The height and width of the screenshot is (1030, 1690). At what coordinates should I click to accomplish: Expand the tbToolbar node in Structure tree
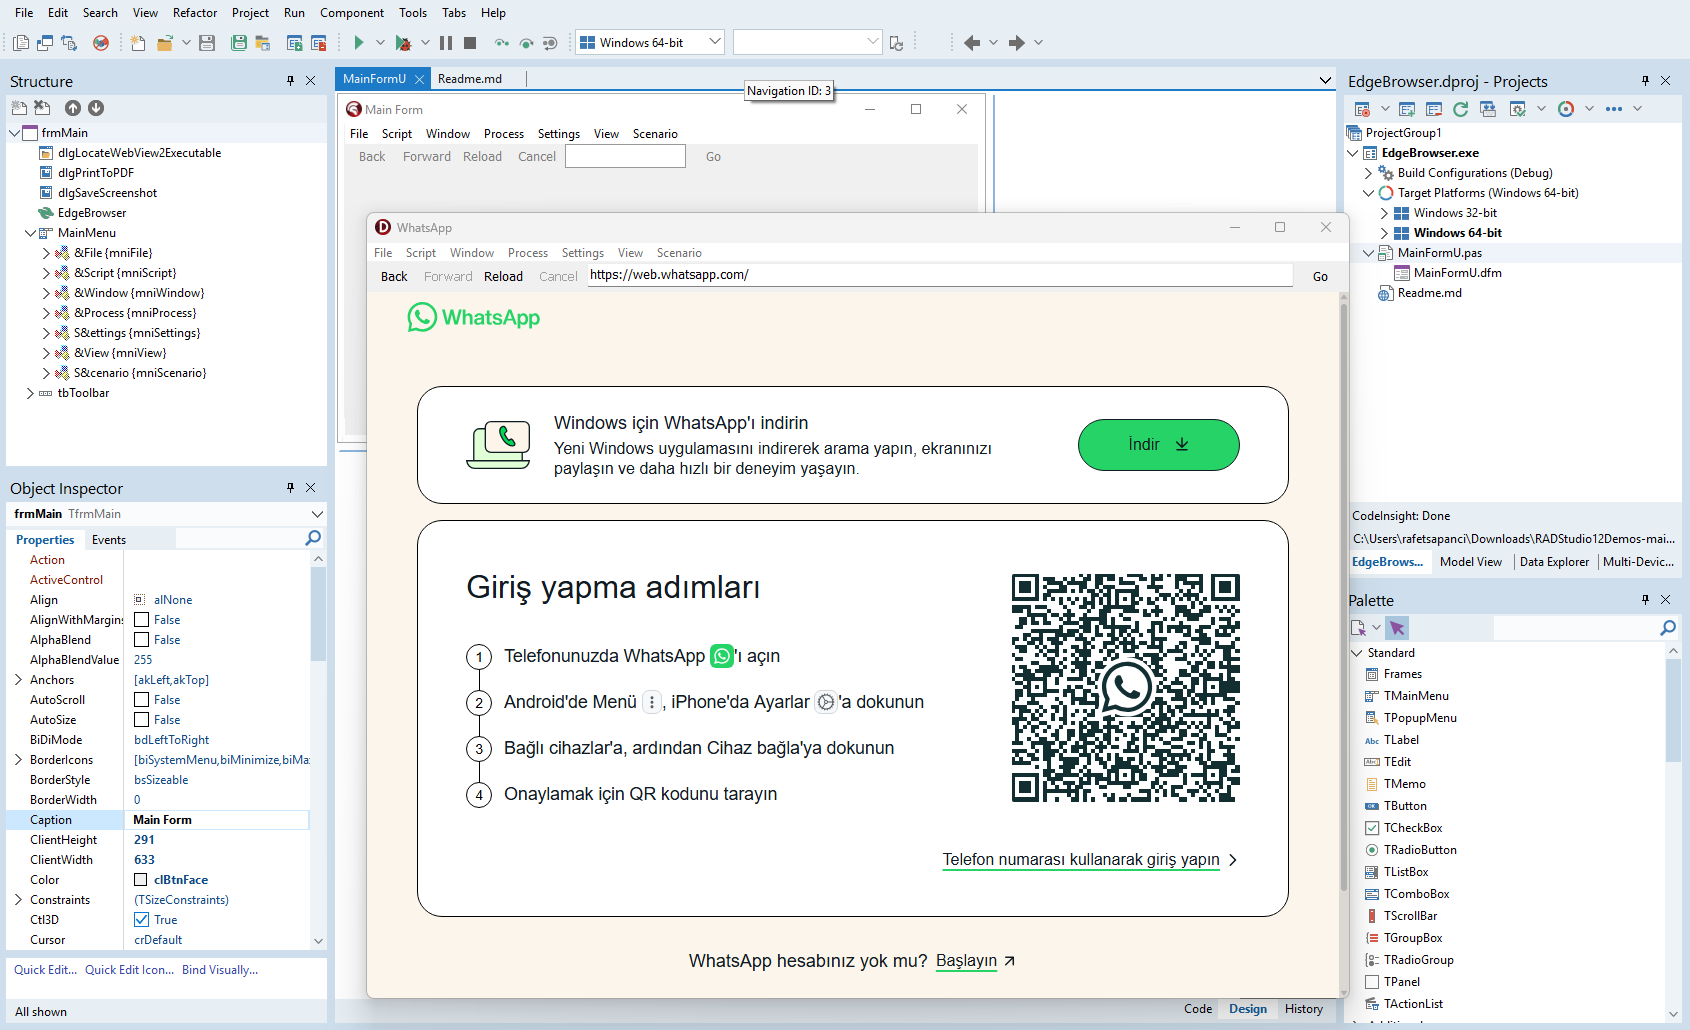coord(30,393)
